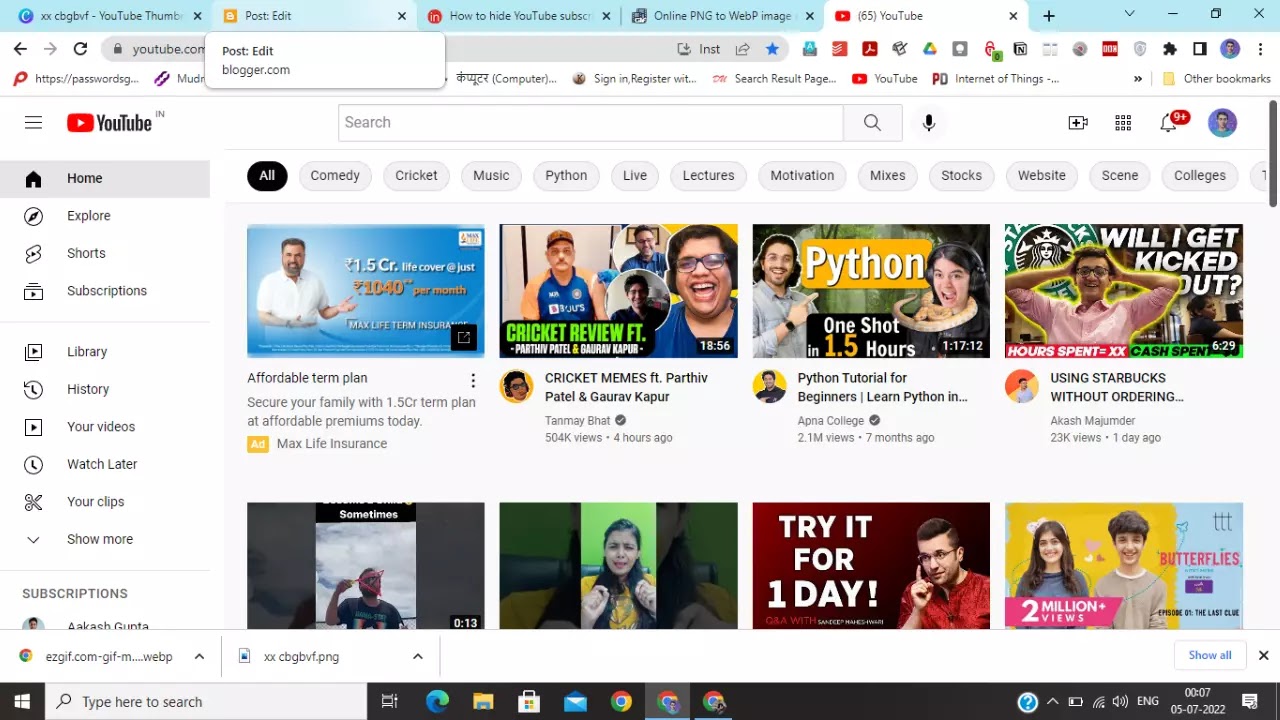This screenshot has width=1280, height=720.
Task: Open Shorts from the sidebar
Action: pos(105,253)
